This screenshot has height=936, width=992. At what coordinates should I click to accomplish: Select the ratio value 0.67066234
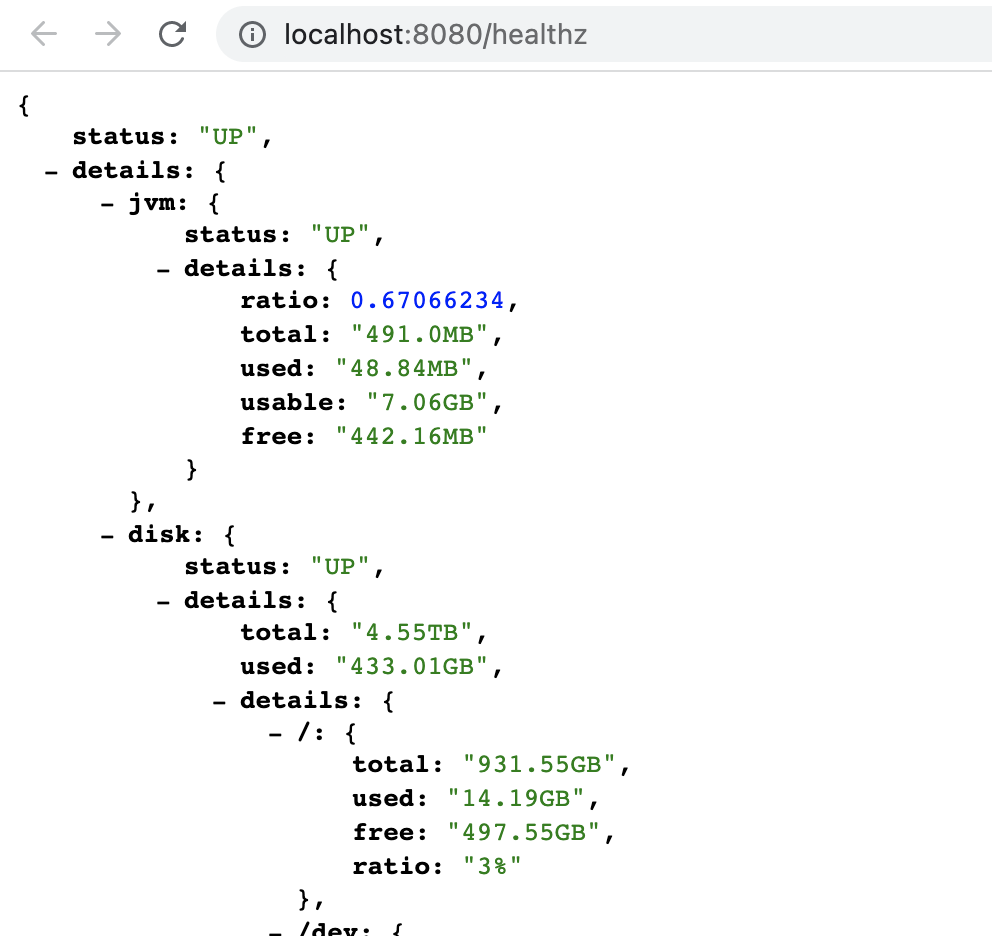(427, 301)
